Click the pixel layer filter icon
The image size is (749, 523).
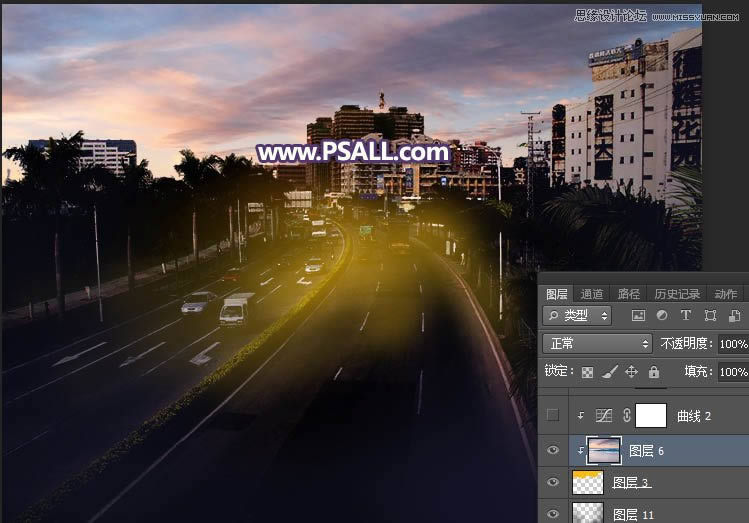pyautogui.click(x=639, y=316)
